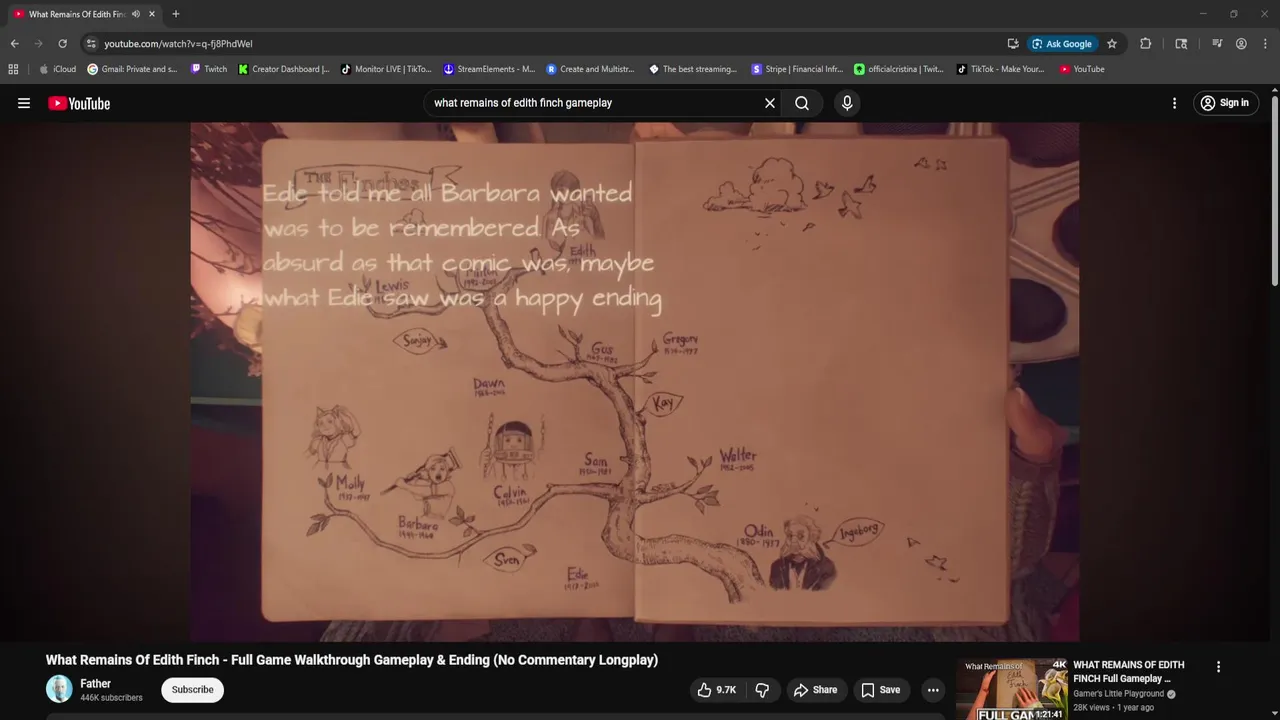Mute the tab via speaker icon
The image size is (1280, 720).
135,14
